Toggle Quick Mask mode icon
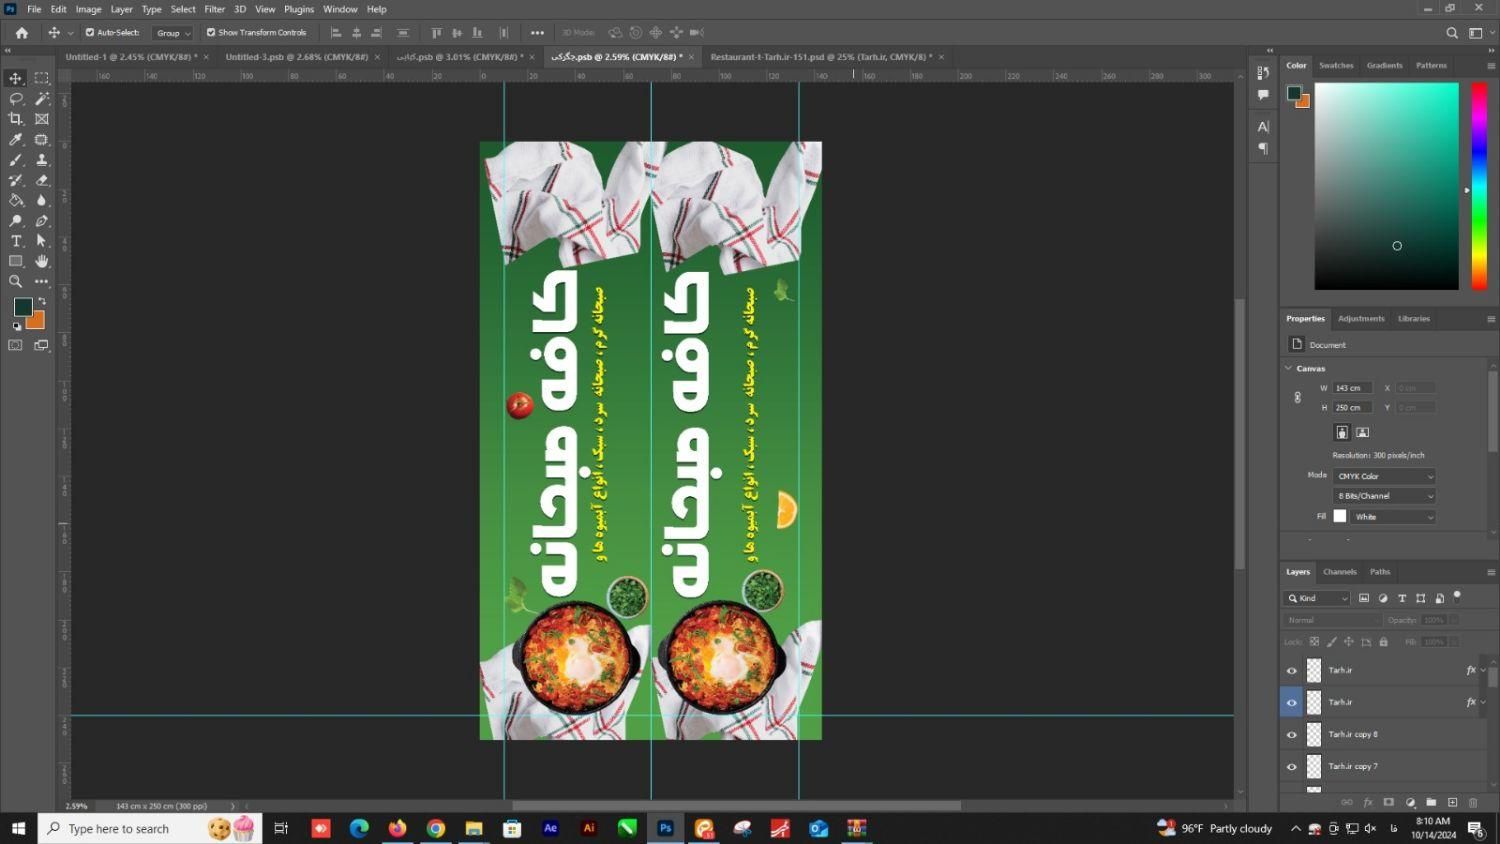Viewport: 1500px width, 844px height. [x=16, y=345]
